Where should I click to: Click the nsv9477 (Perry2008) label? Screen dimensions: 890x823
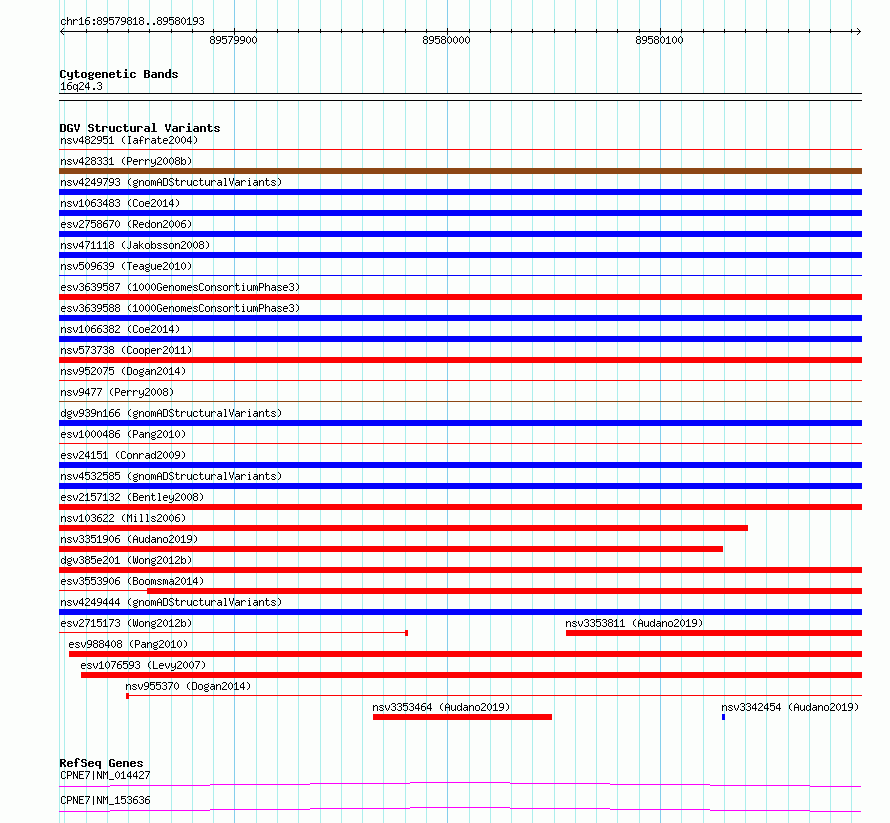[117, 392]
